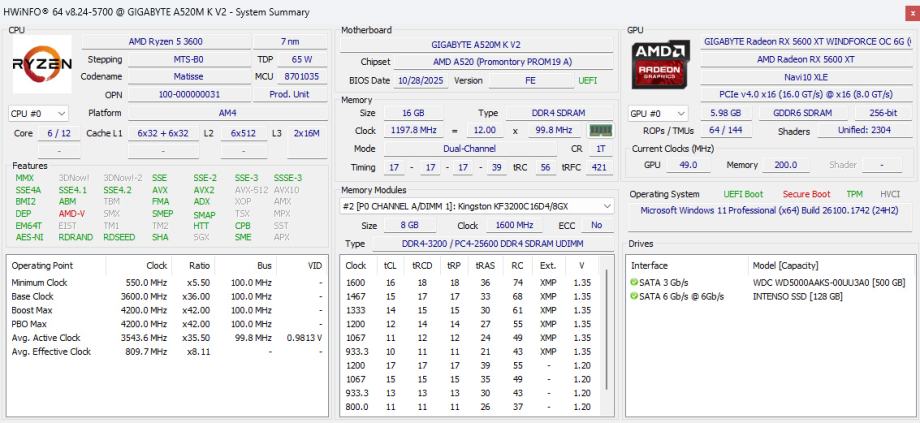Select the WDC WD5000AAKS-00UU3A0 drive row

point(769,283)
